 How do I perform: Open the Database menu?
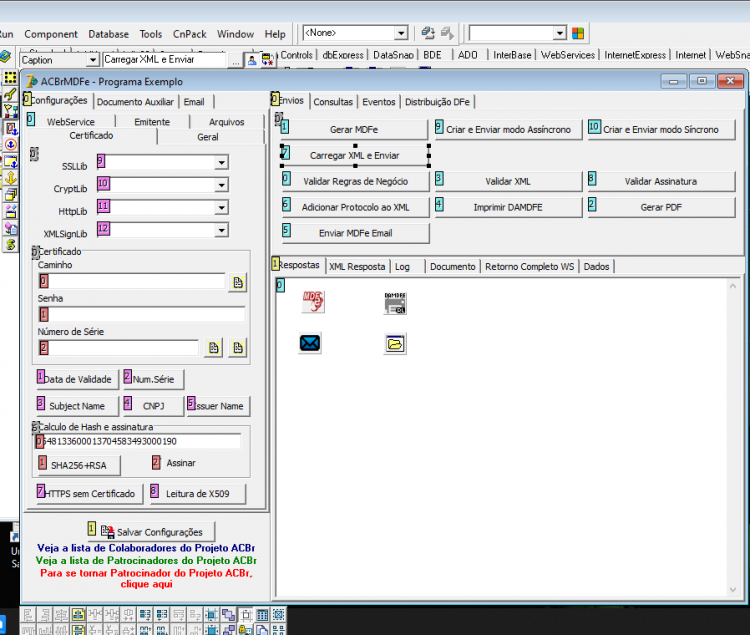pos(109,34)
